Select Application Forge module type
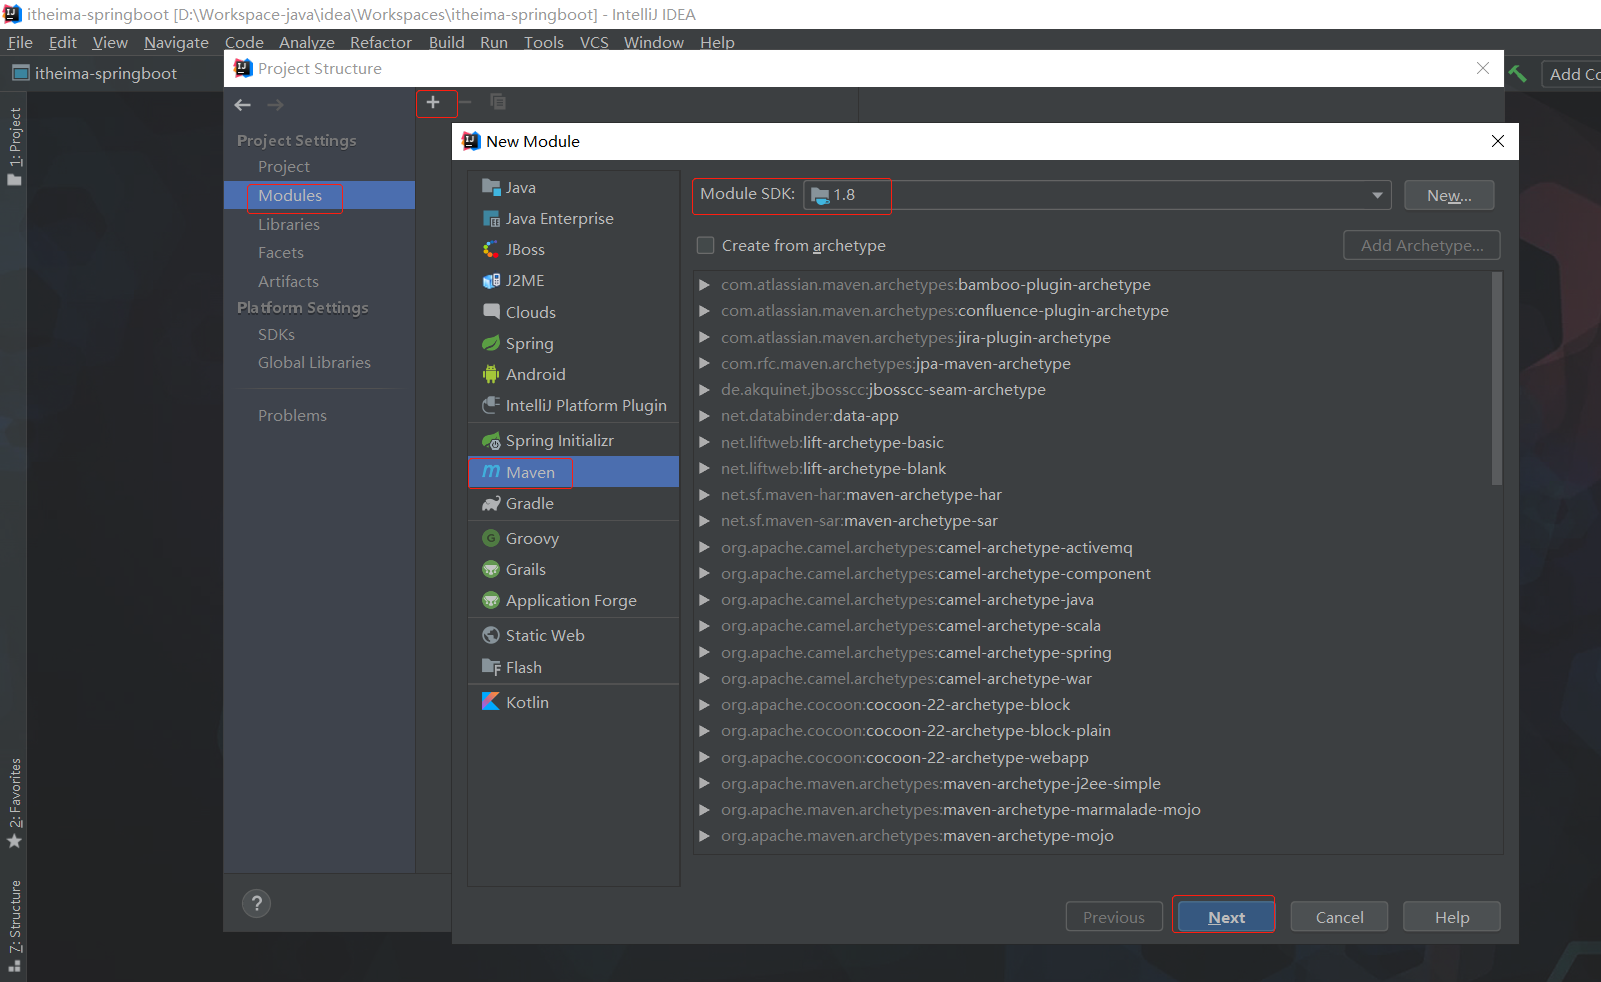 [x=573, y=600]
